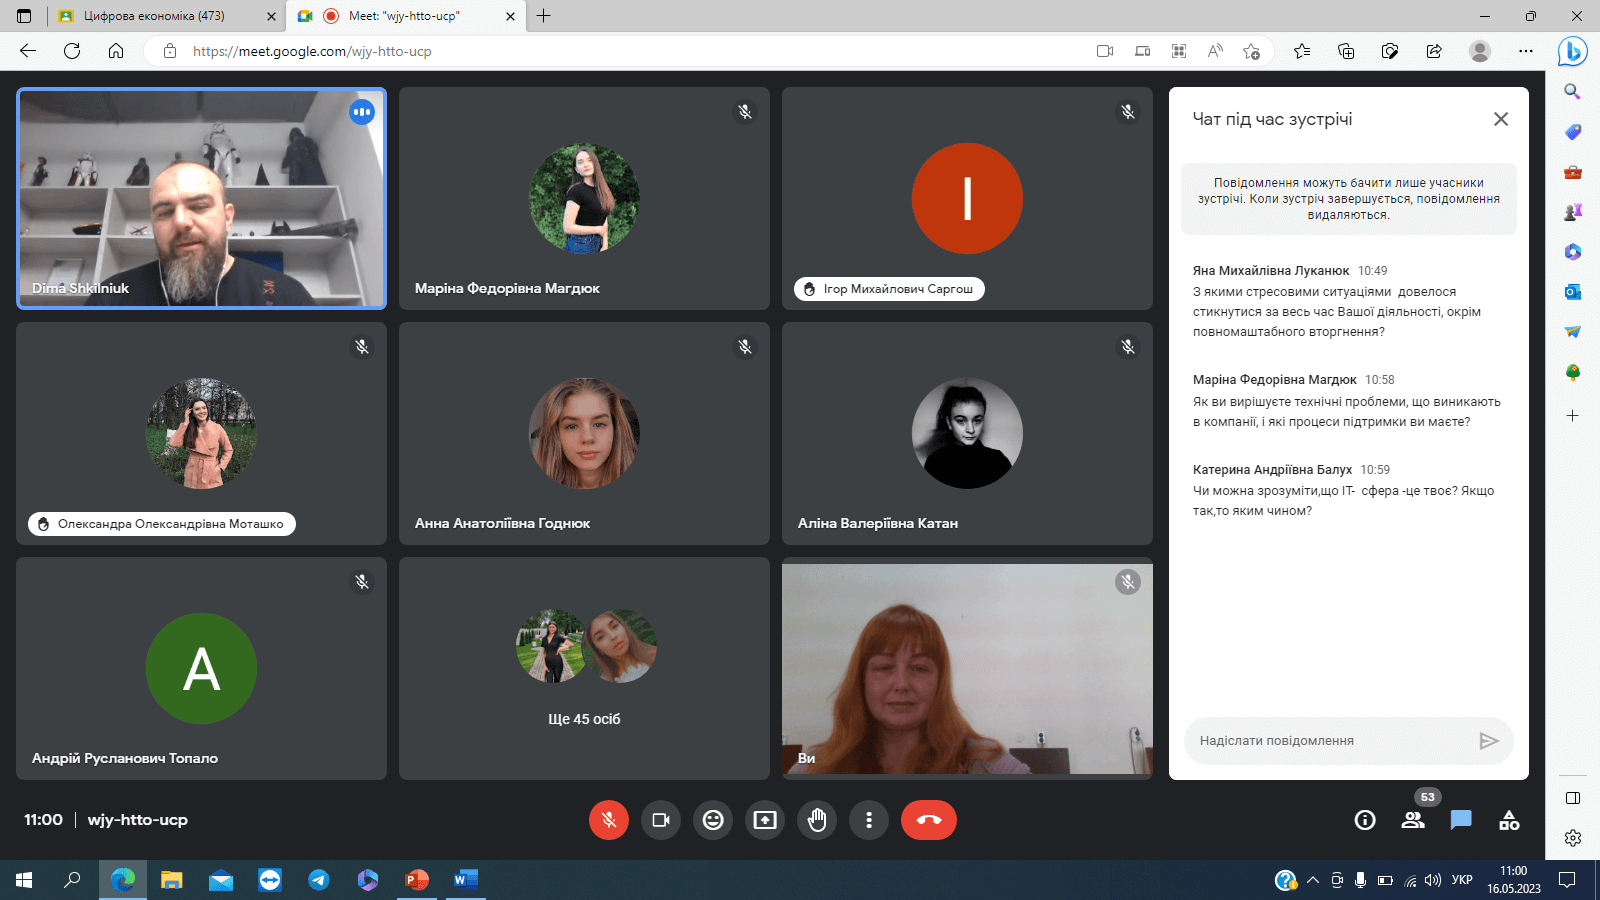
Task: Raise hand in the meeting
Action: pos(817,820)
